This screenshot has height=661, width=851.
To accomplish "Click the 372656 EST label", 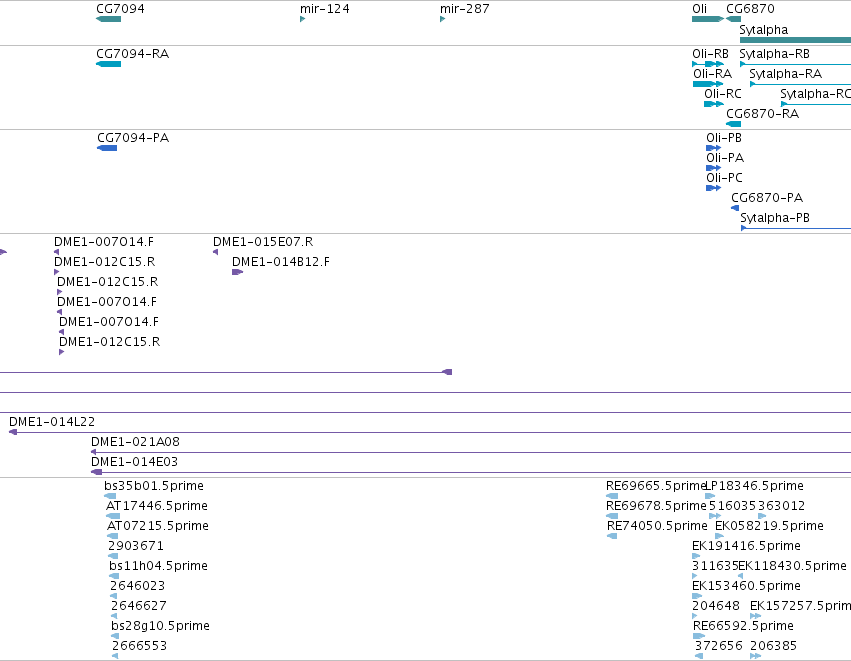I will [x=719, y=646].
